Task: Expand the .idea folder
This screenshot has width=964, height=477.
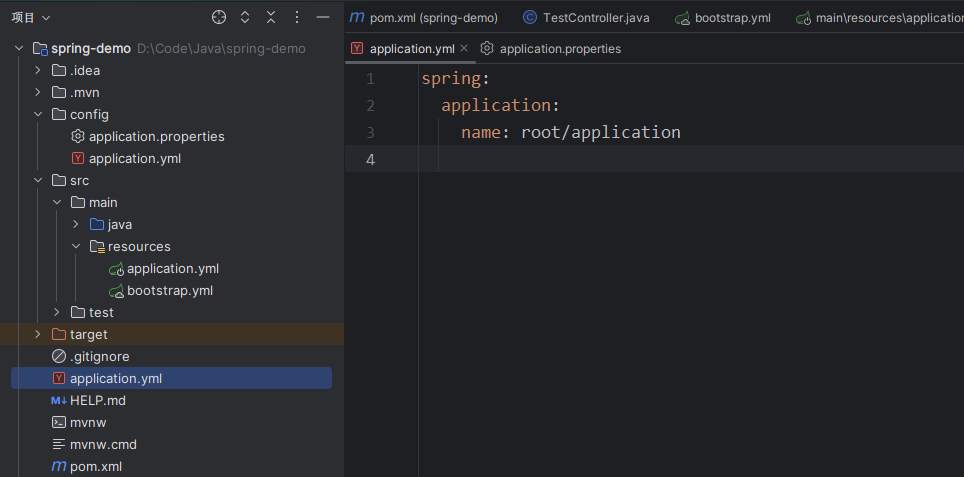Action: tap(38, 70)
